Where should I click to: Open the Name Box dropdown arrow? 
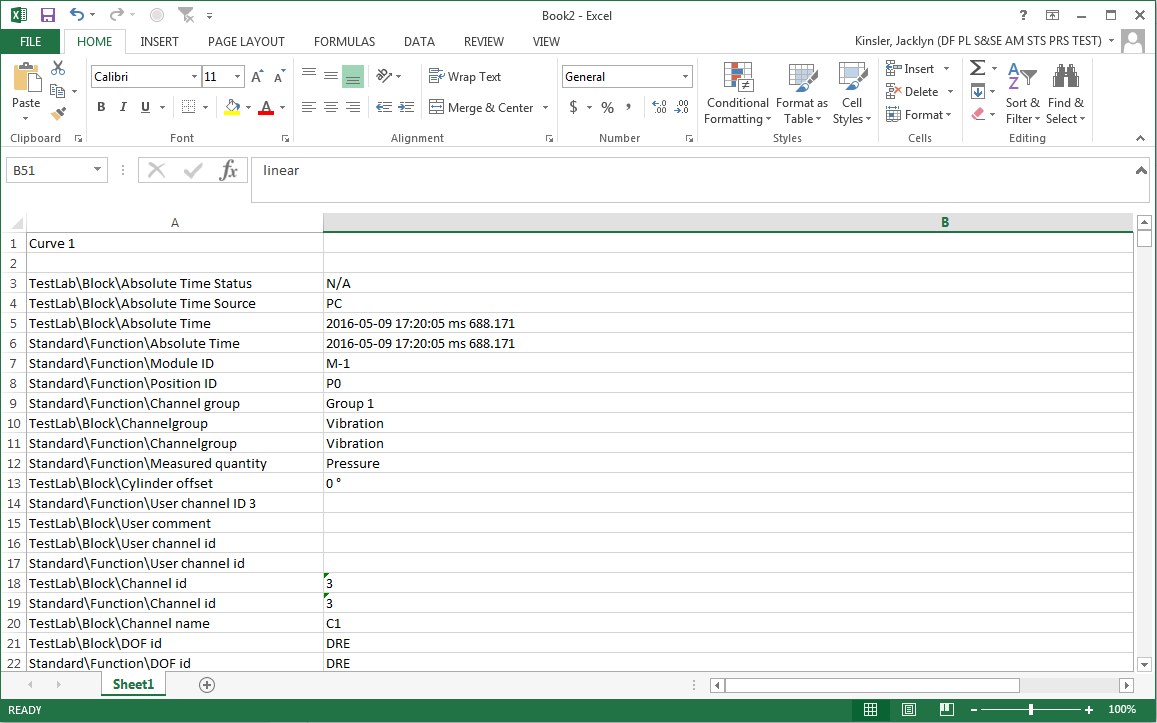pos(97,170)
